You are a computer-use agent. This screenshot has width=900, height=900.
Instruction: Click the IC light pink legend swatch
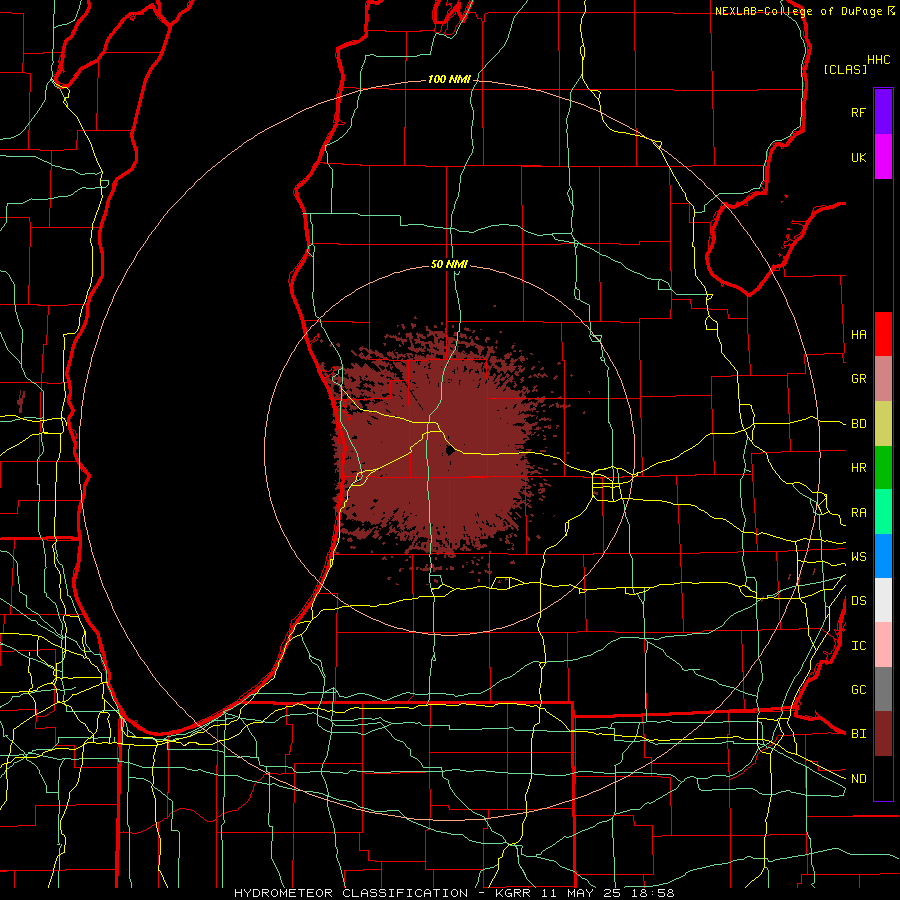click(883, 645)
